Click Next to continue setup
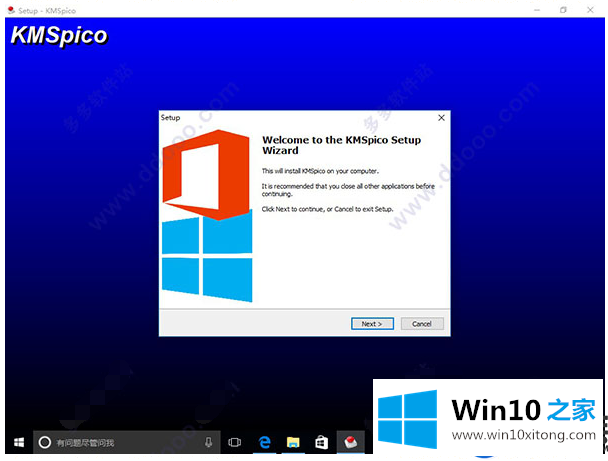 point(372,324)
